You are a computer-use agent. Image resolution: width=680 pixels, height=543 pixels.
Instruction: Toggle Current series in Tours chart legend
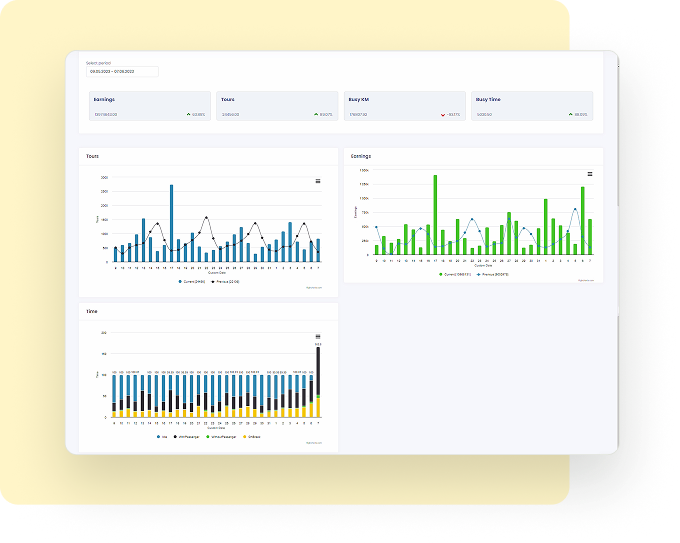192,282
